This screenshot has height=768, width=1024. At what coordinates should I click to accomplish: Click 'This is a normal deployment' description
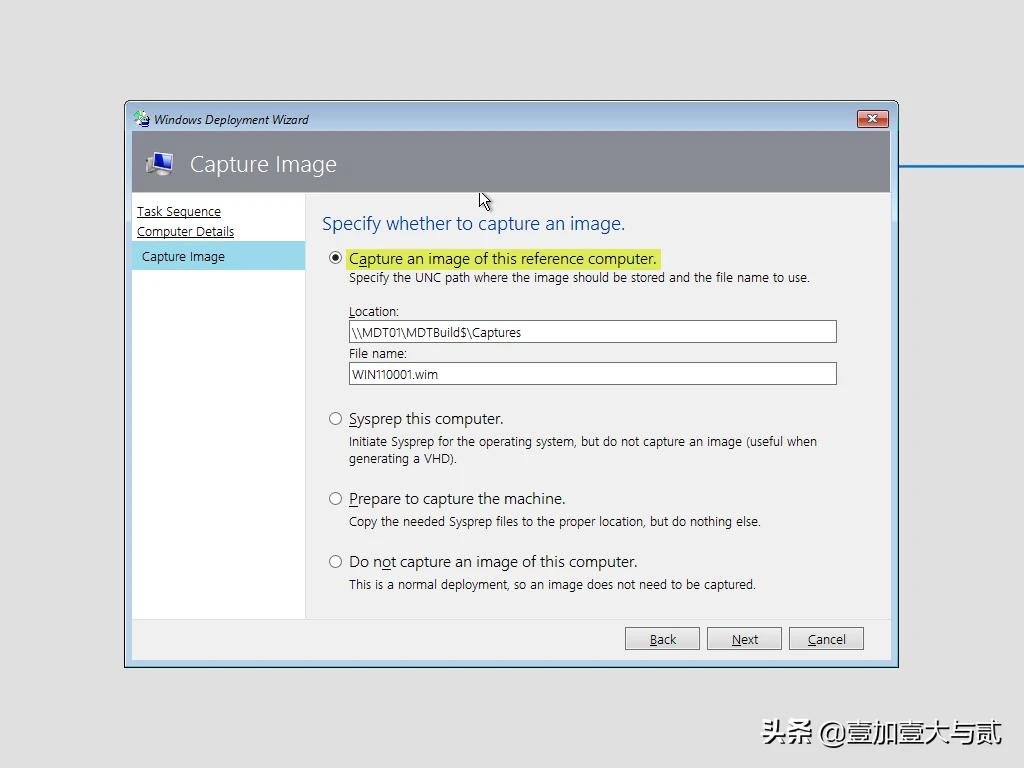tap(552, 584)
